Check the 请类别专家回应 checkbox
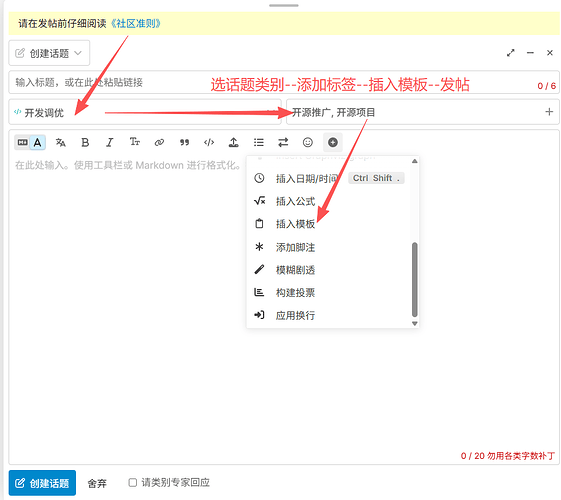Screen dimensions: 561x500 tap(133, 482)
